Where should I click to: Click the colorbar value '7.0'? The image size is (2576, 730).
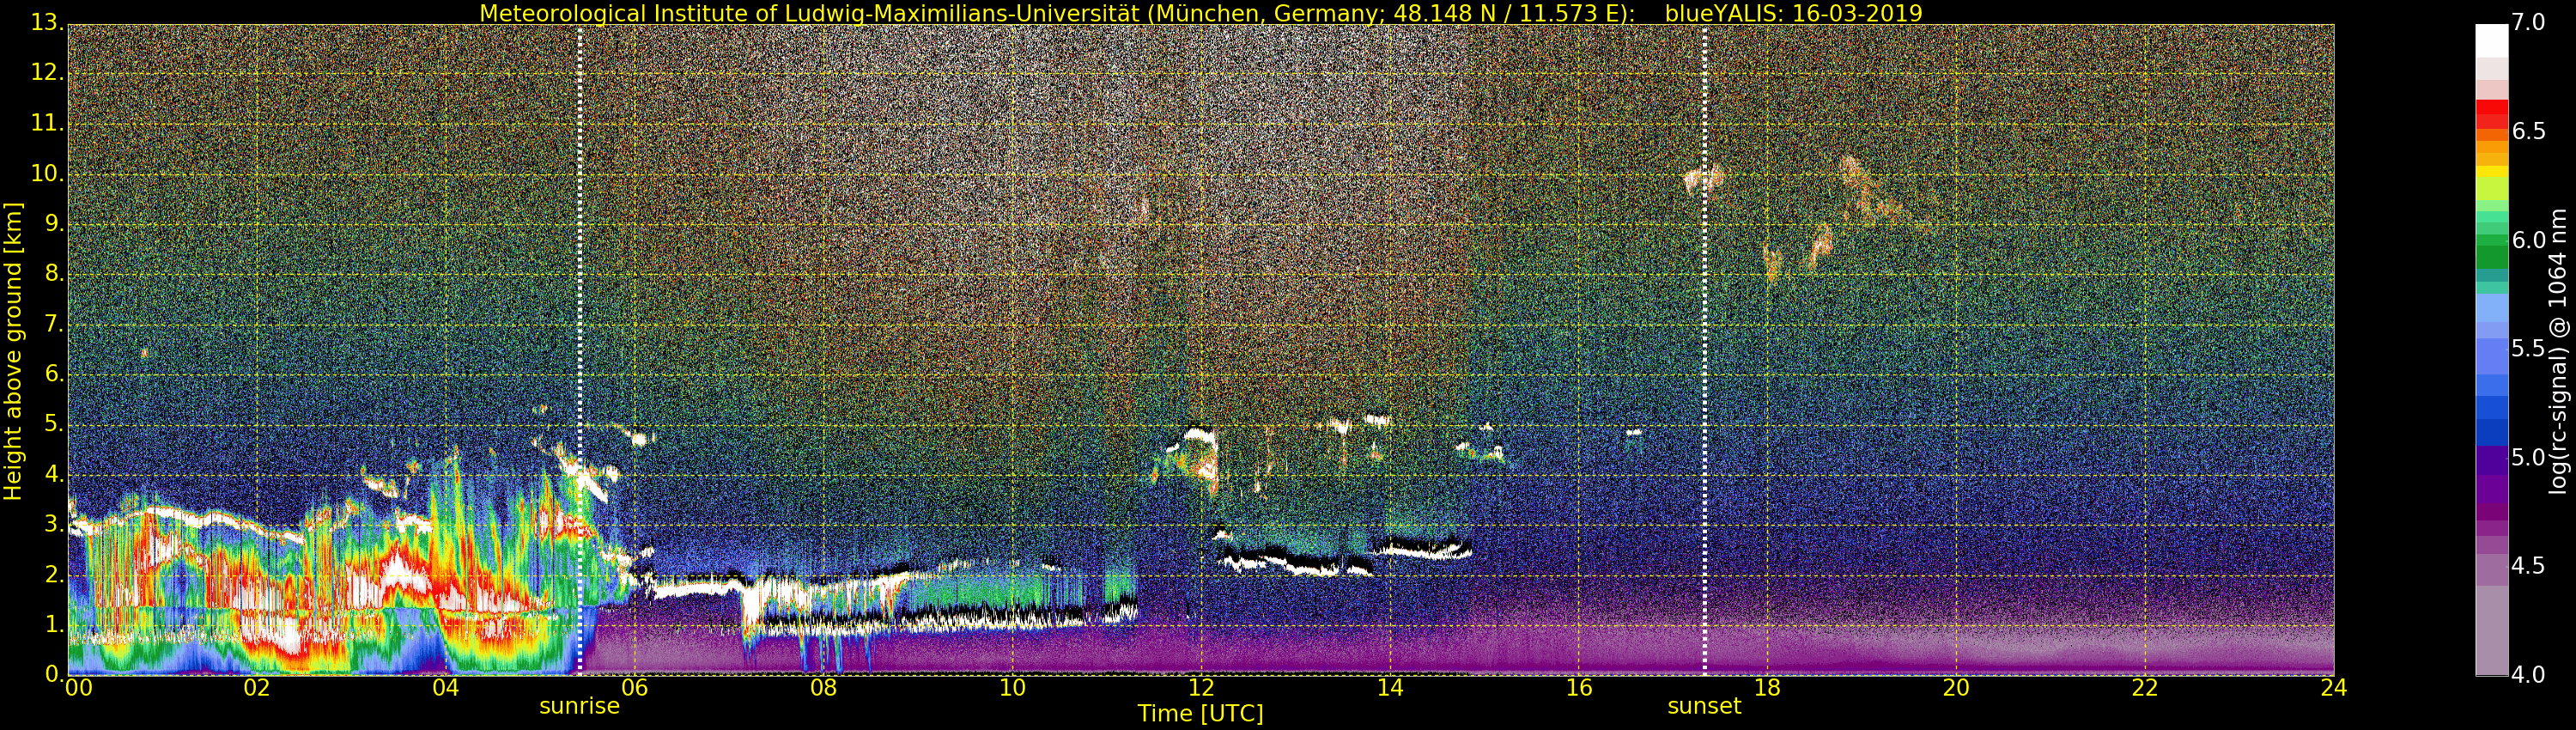pyautogui.click(x=2529, y=22)
